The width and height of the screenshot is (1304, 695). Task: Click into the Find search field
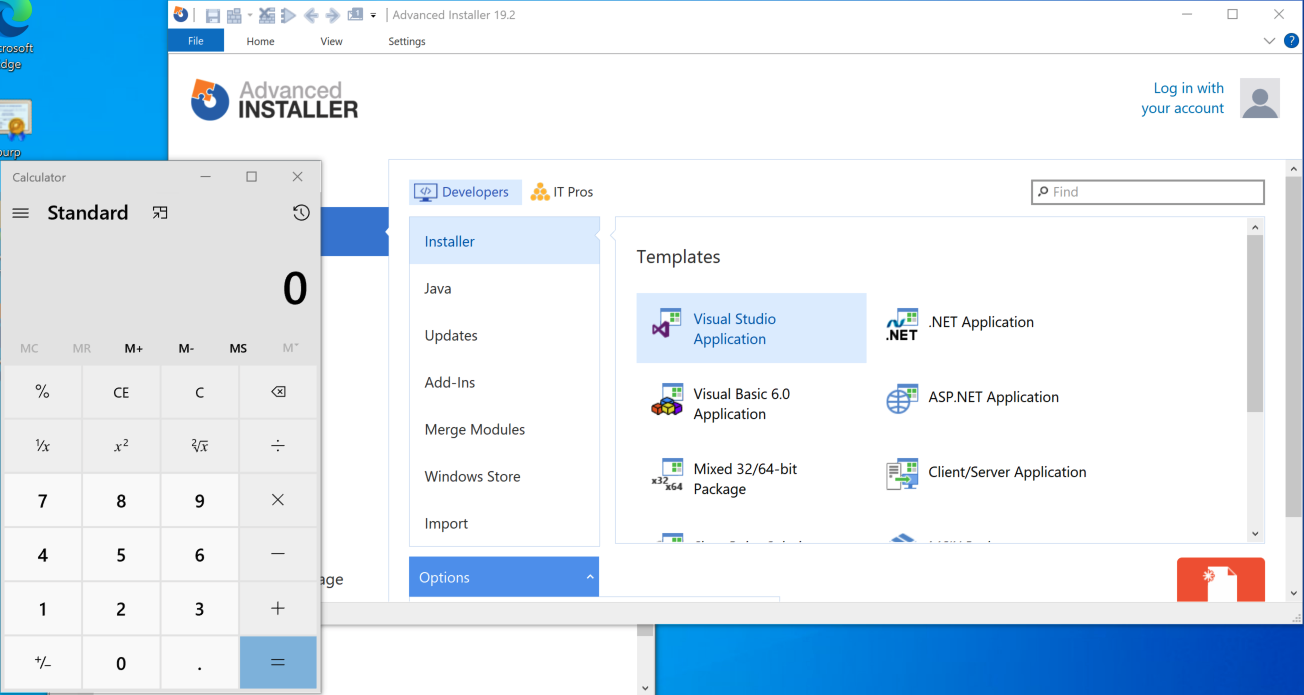click(1148, 192)
